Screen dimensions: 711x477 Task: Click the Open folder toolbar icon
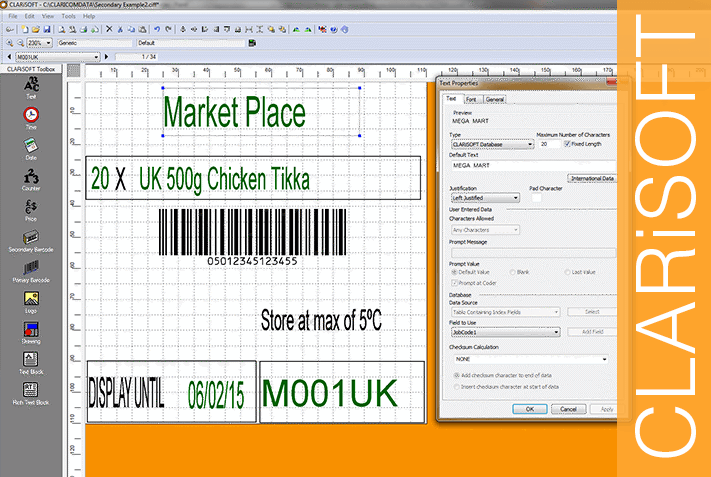coord(35,29)
